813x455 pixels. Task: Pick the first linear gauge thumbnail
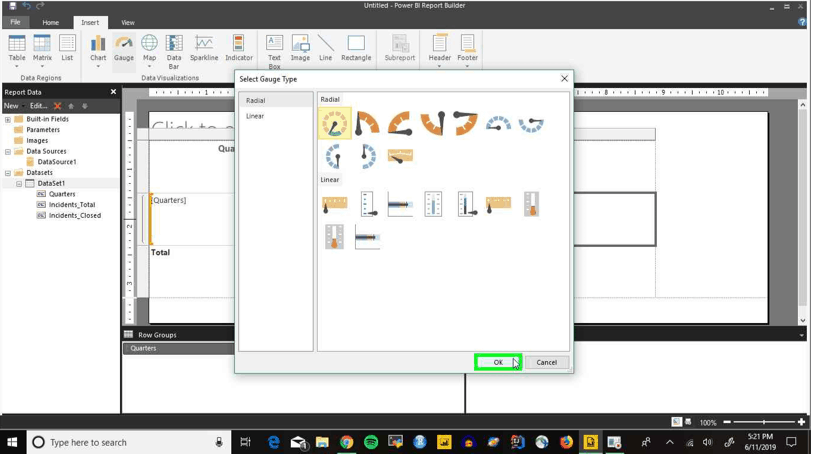pos(334,204)
